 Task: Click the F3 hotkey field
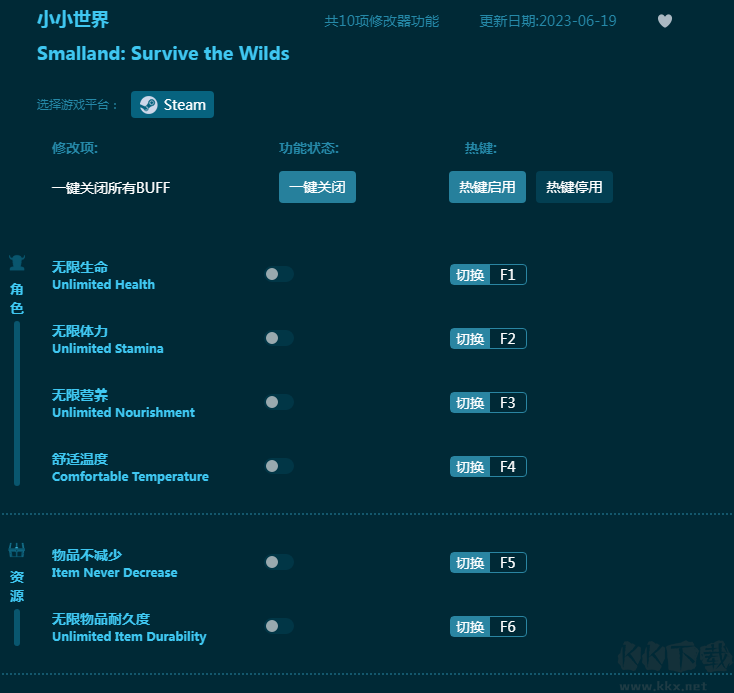[x=508, y=403]
